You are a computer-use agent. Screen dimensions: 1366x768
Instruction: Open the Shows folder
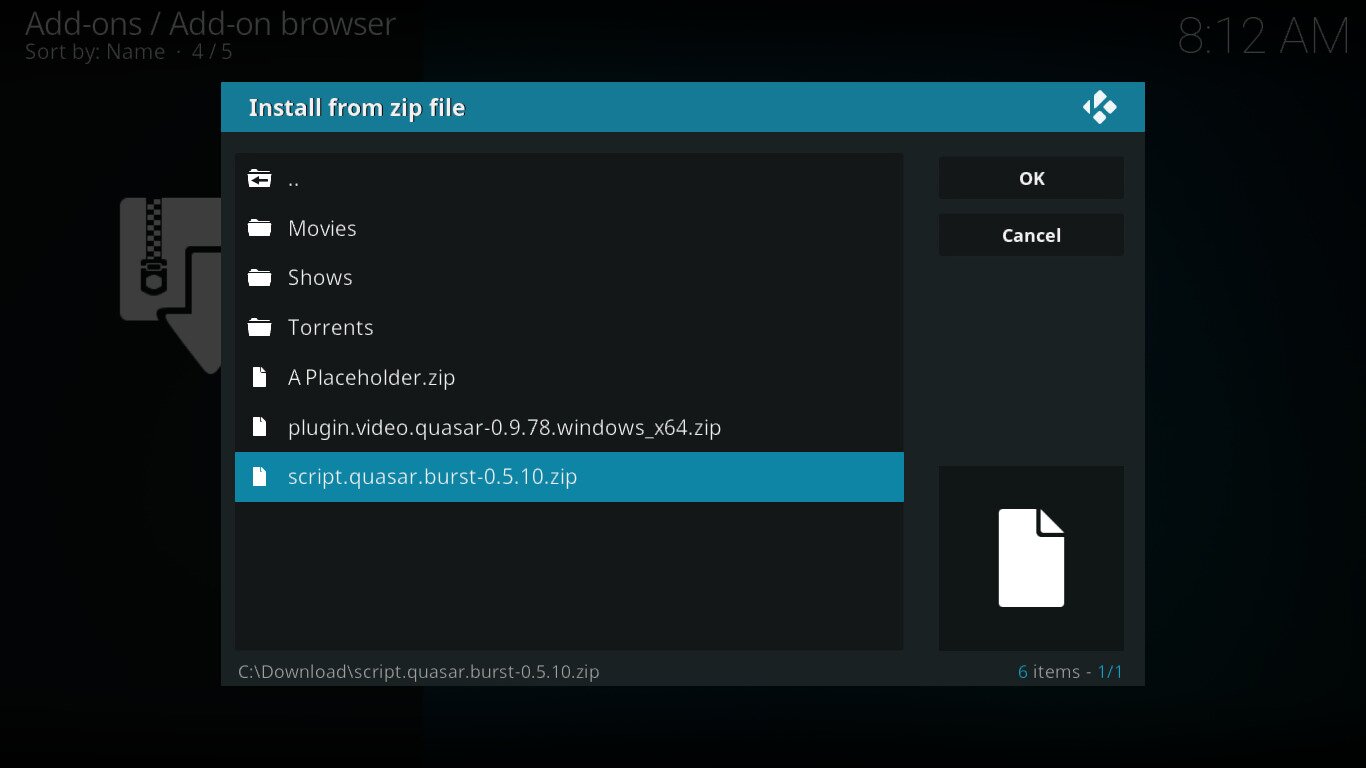point(569,277)
